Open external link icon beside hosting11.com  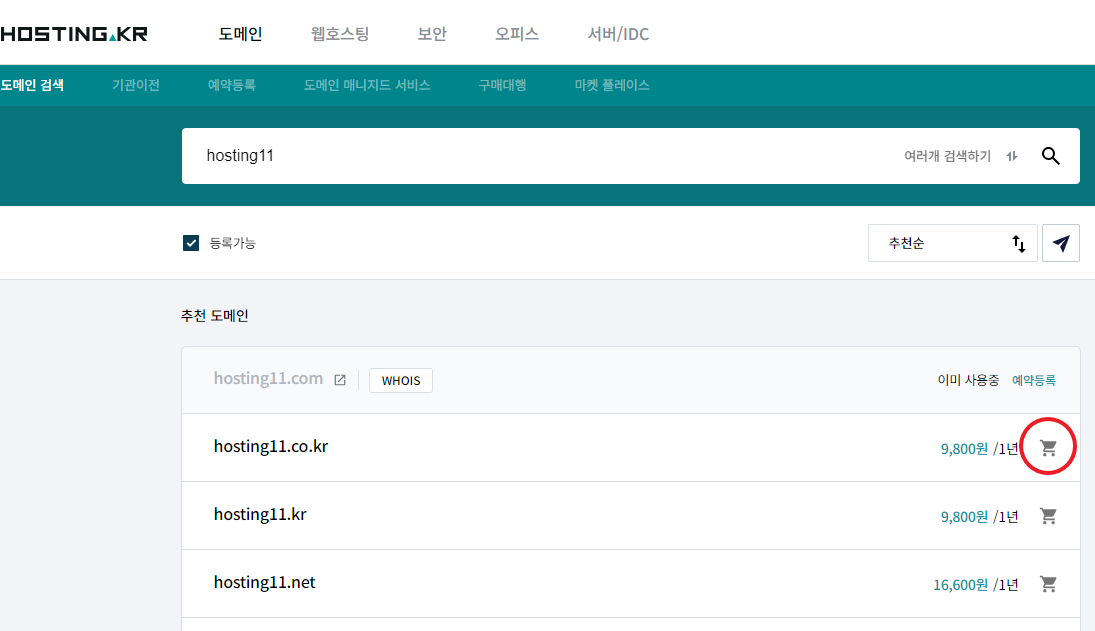[340, 380]
